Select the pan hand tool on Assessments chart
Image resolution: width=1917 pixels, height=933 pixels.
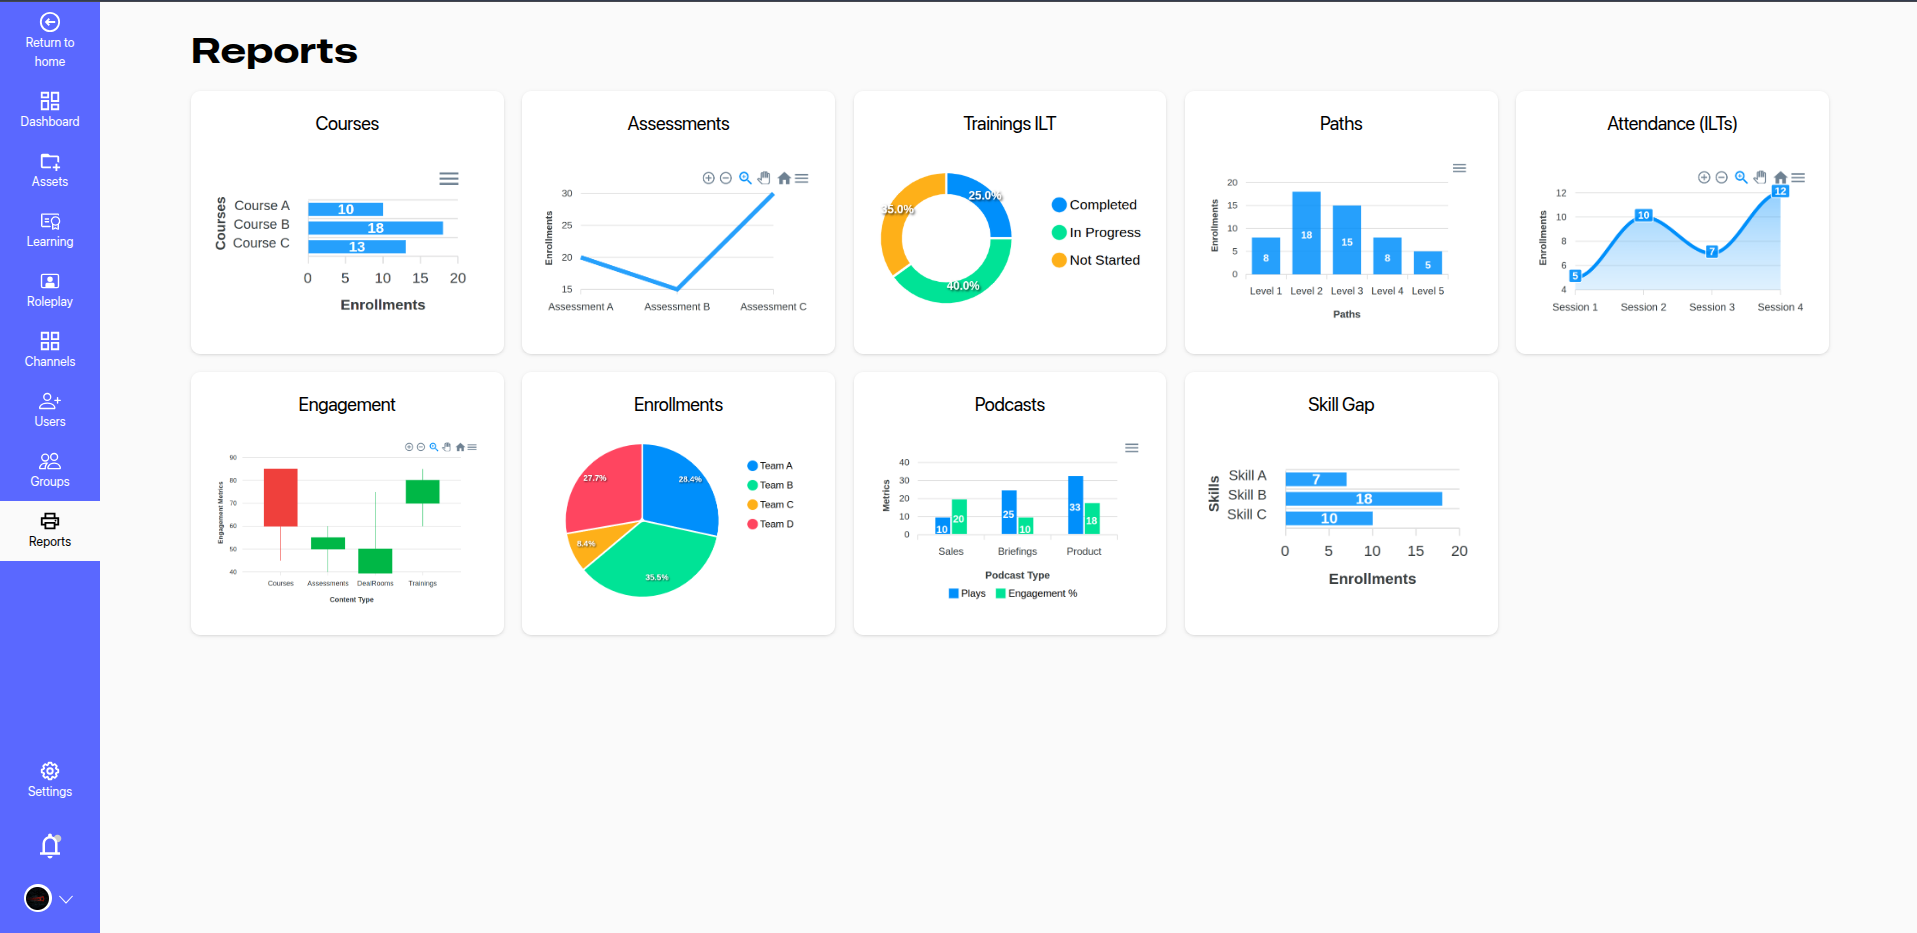764,178
